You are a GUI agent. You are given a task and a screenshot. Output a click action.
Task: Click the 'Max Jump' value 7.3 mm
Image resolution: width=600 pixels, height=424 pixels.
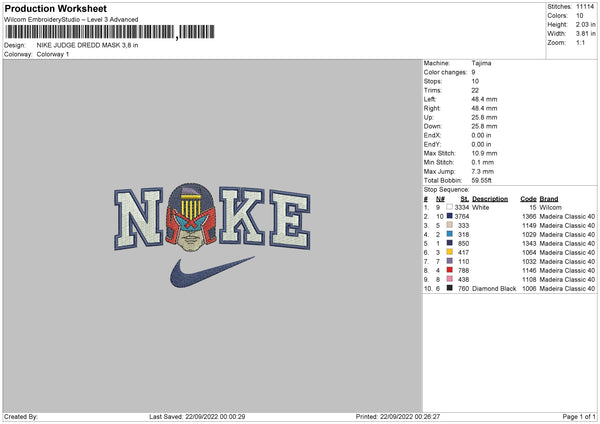[x=482, y=171]
